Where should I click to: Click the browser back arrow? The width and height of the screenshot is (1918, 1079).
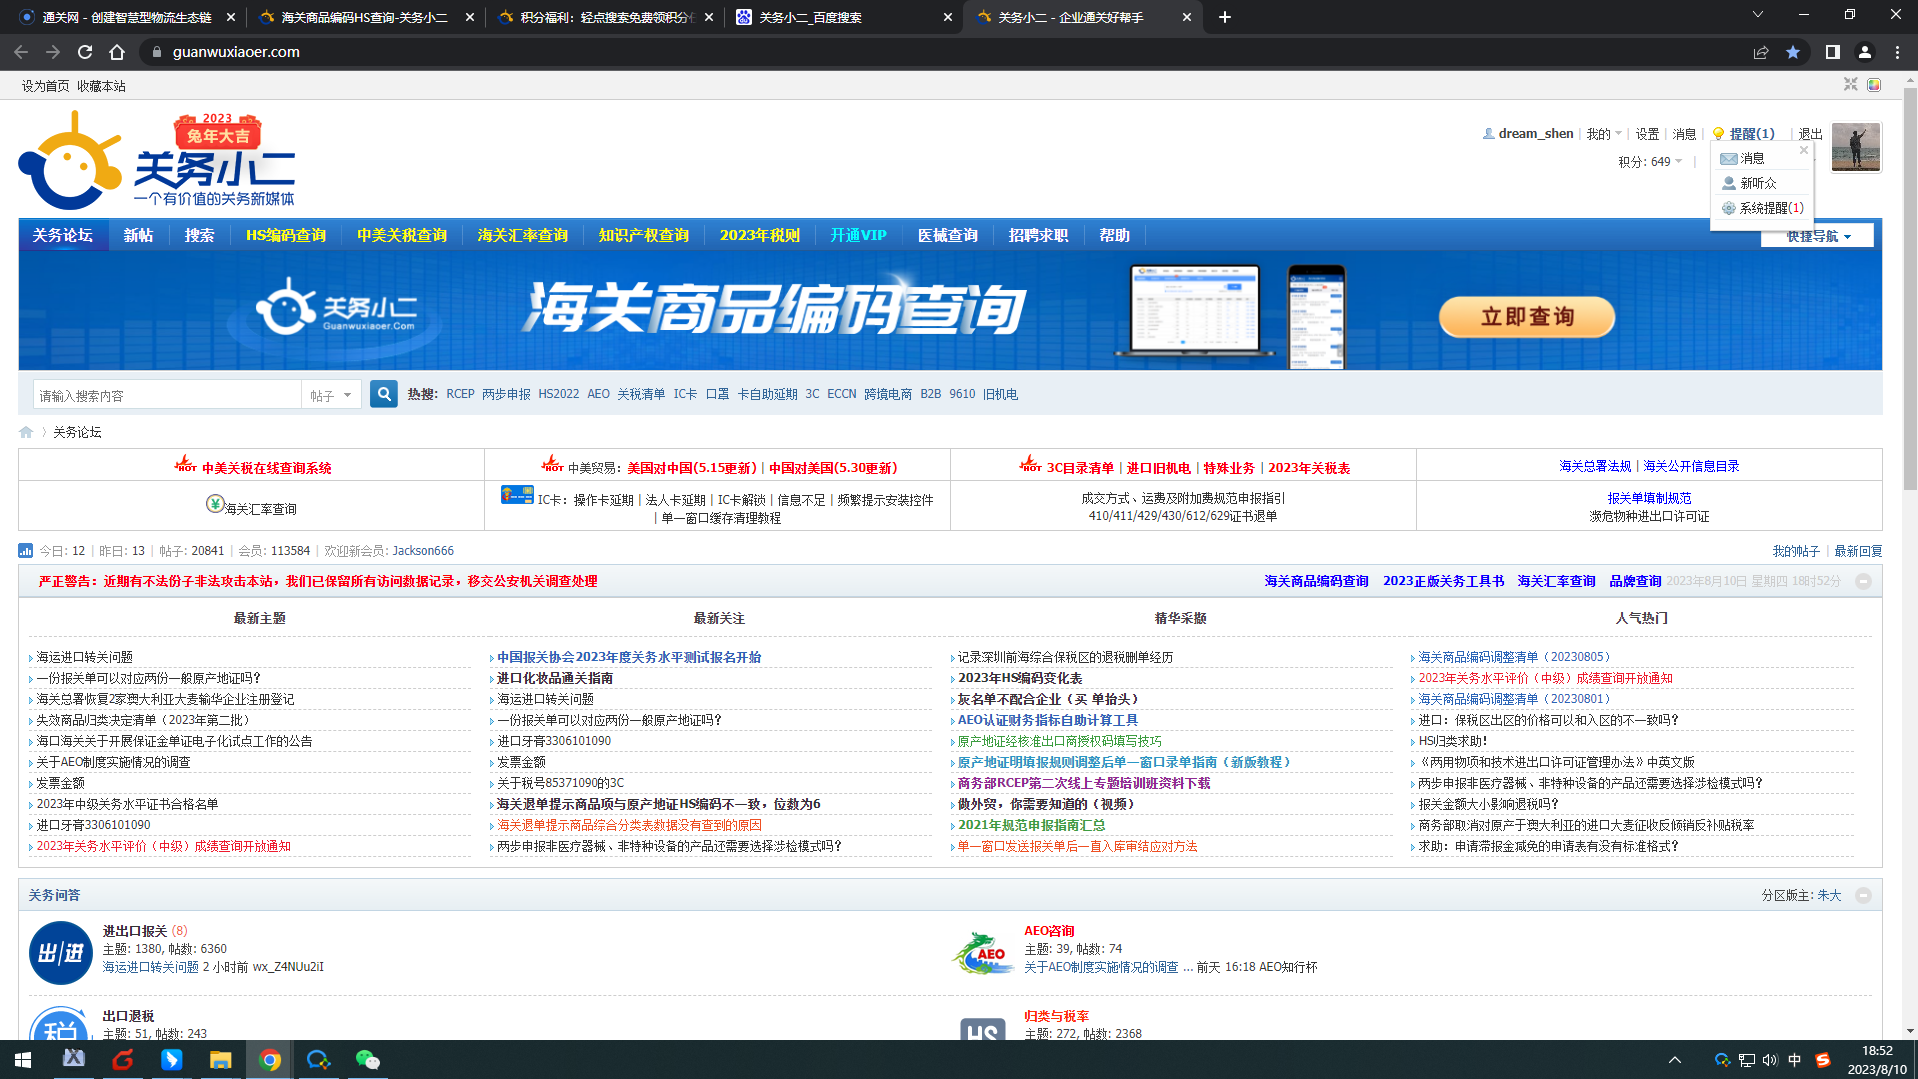point(21,52)
